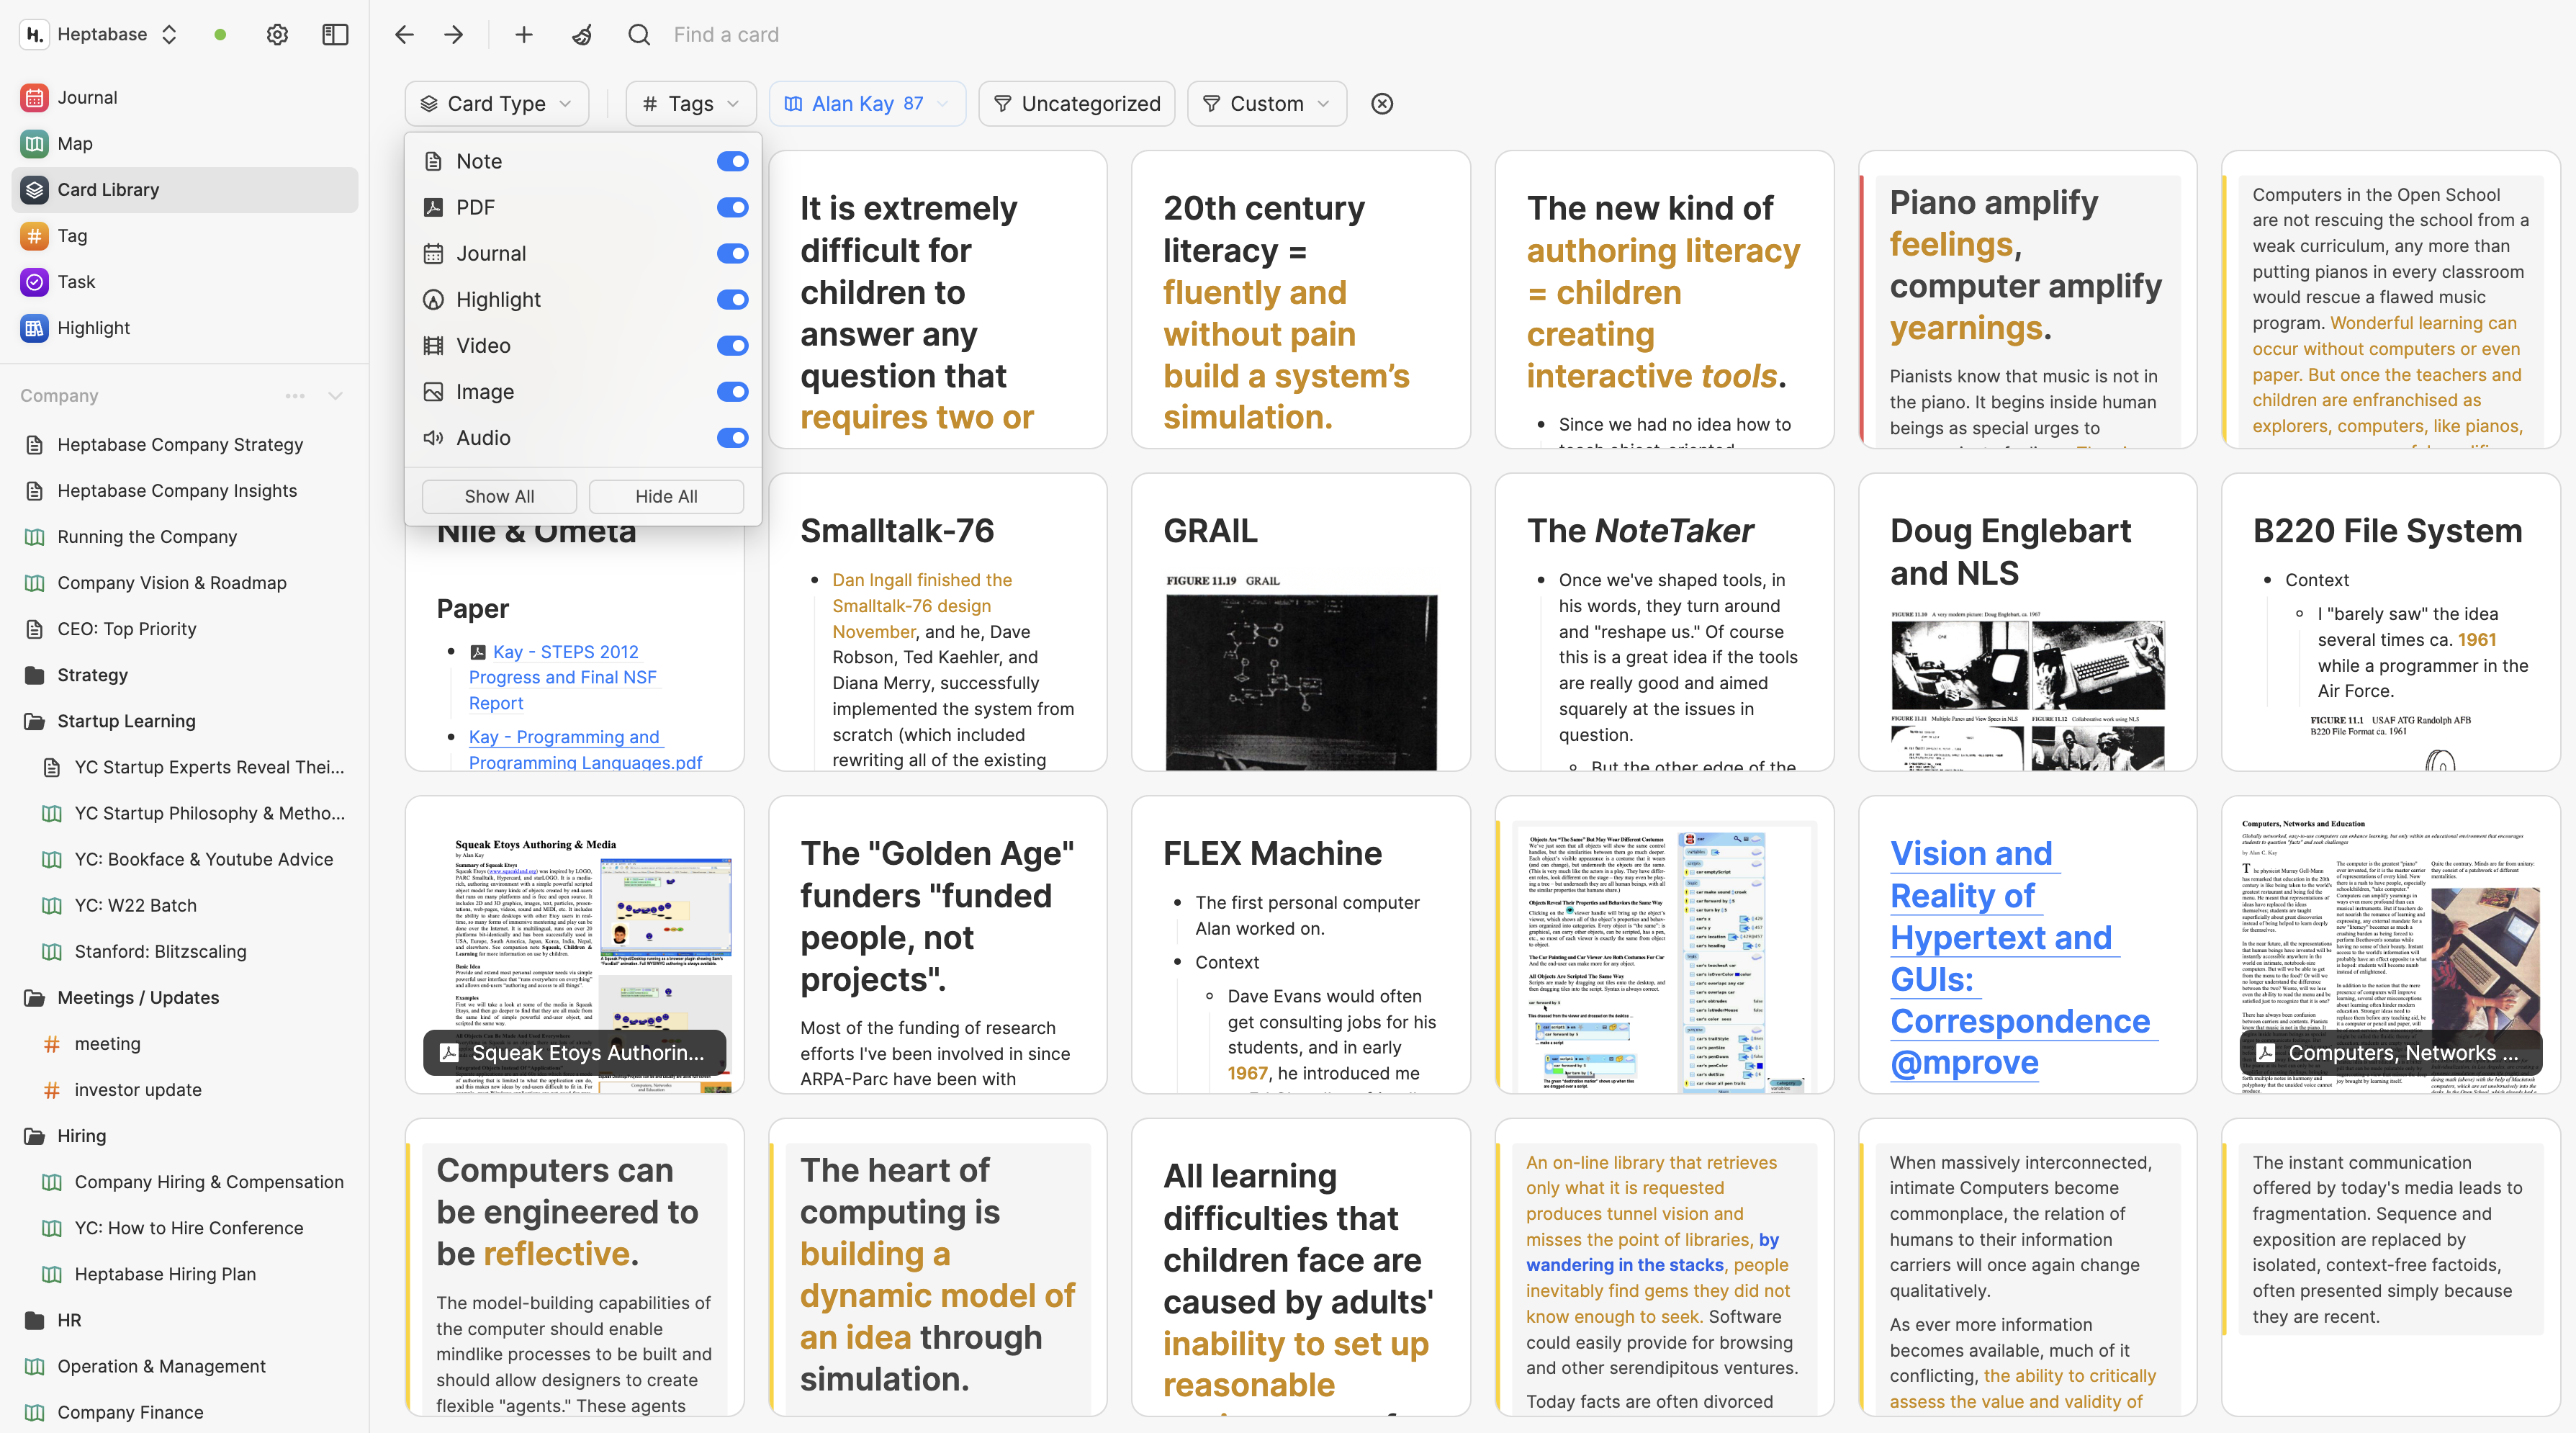Toggle the sidebar panel icon
Image resolution: width=2576 pixels, height=1433 pixels.
click(x=335, y=35)
